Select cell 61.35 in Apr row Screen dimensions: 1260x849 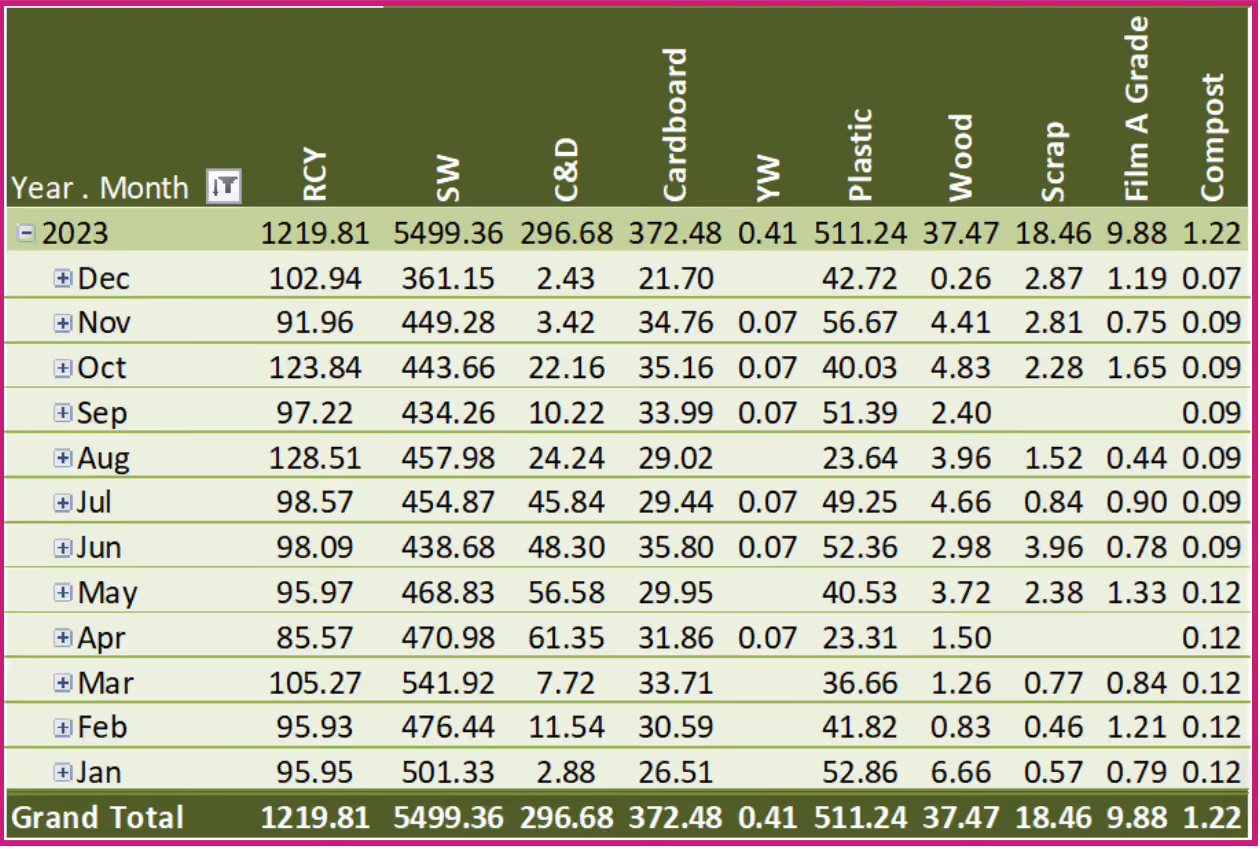click(567, 637)
